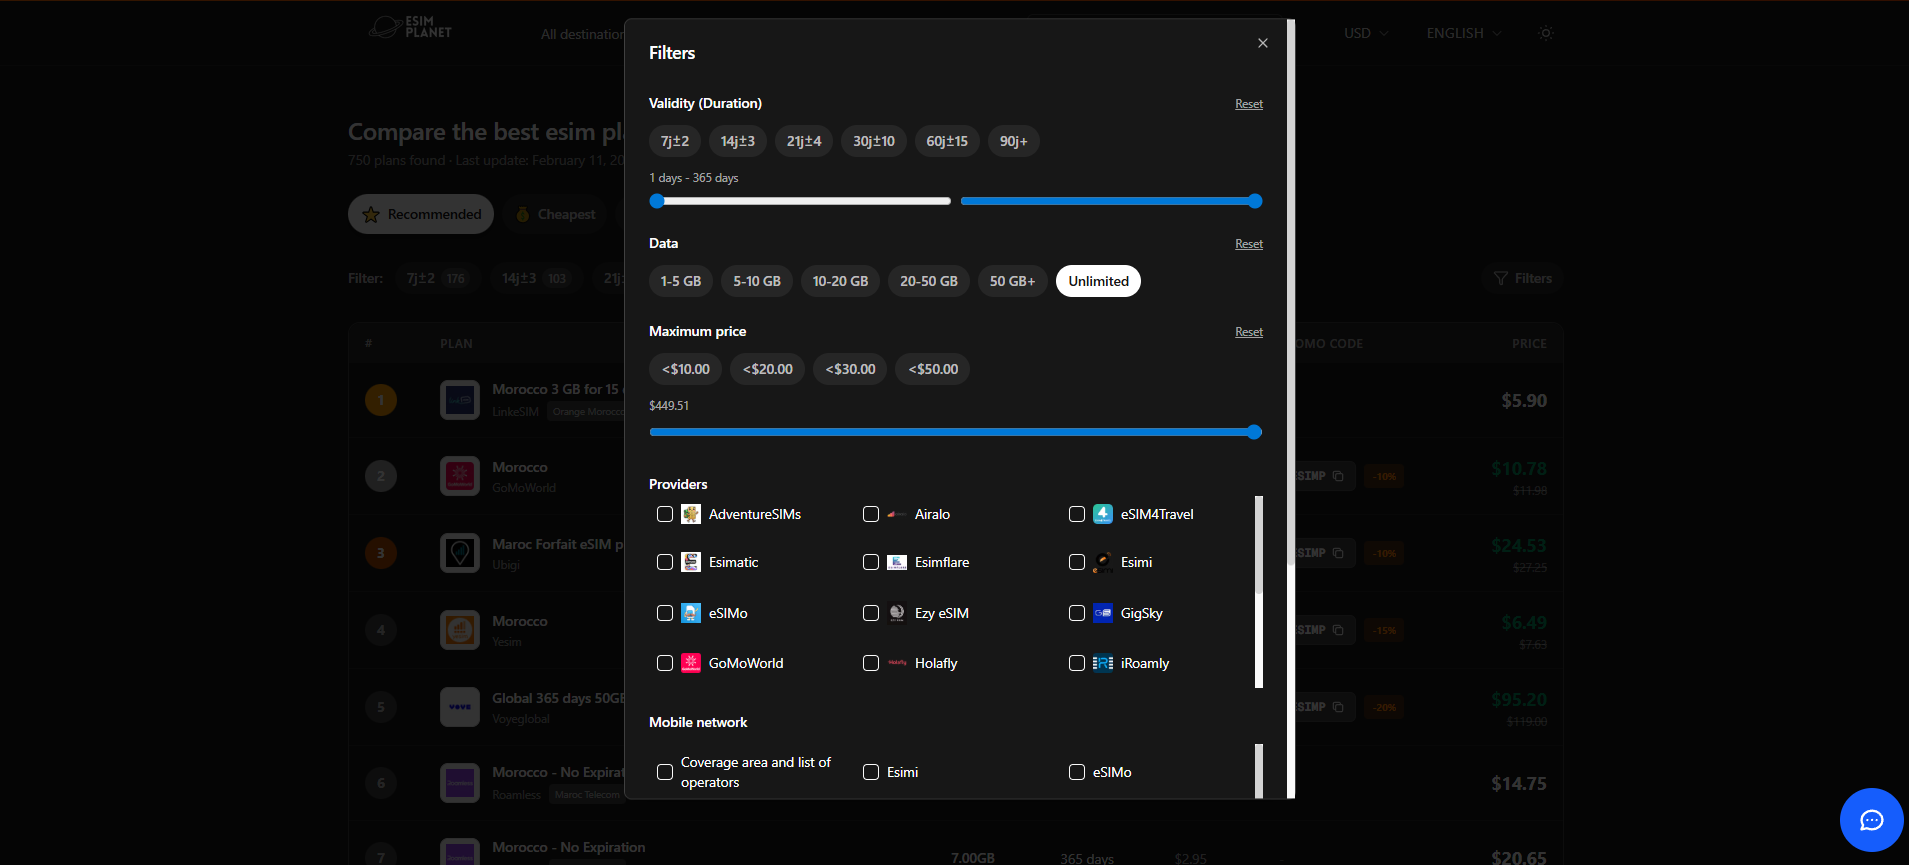Open the USD currency dropdown
This screenshot has height=865, width=1909.
[x=1366, y=33]
